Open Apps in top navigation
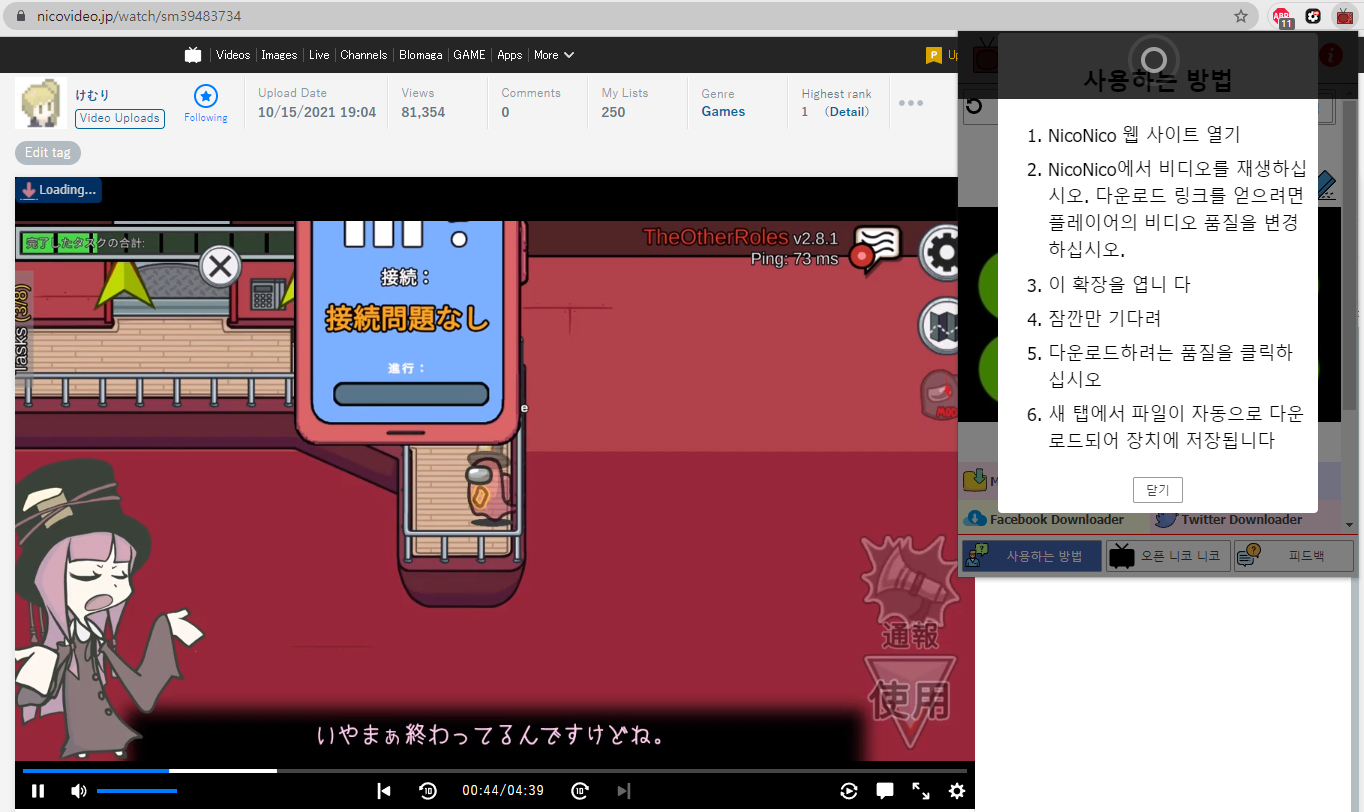1364x812 pixels. tap(510, 55)
